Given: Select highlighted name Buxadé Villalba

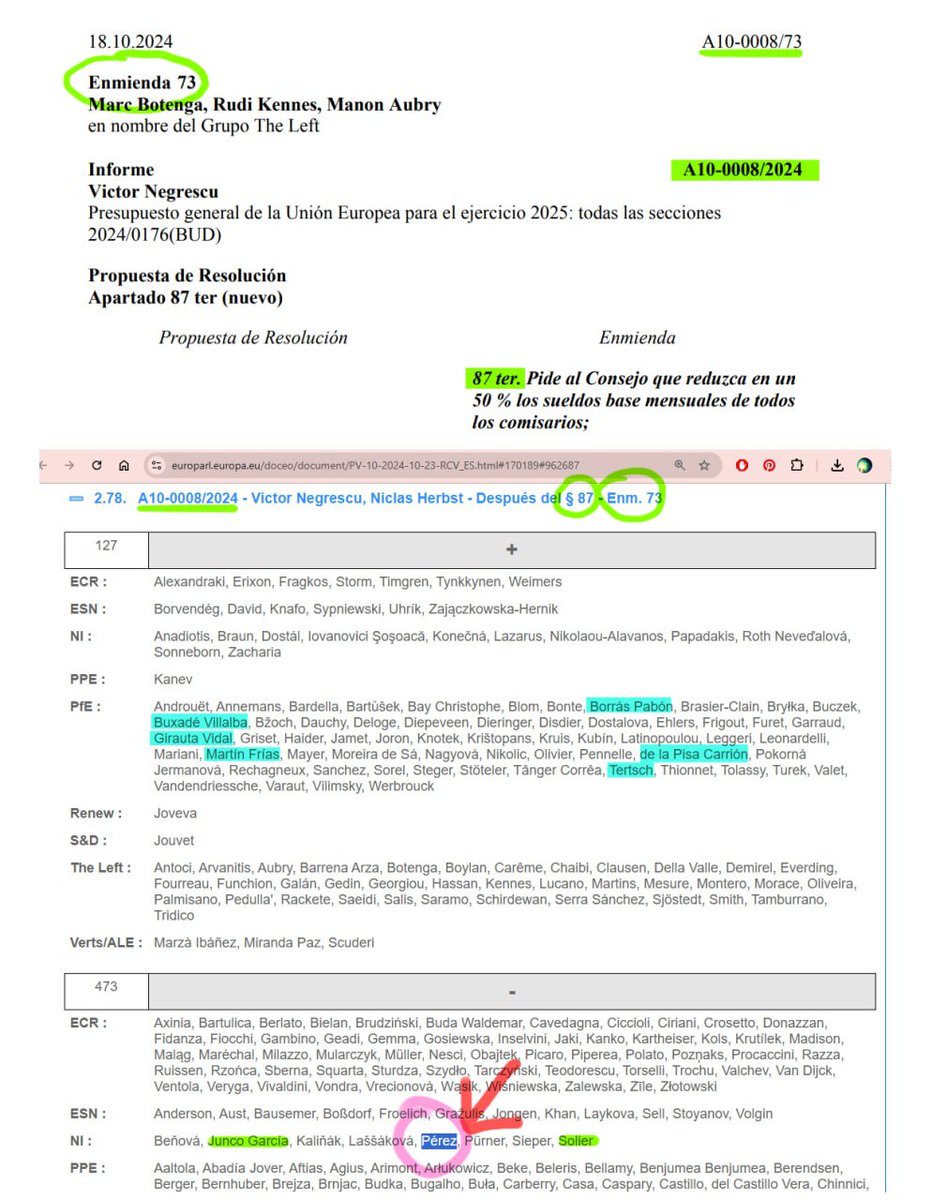Looking at the screenshot, I should pyautogui.click(x=202, y=722).
